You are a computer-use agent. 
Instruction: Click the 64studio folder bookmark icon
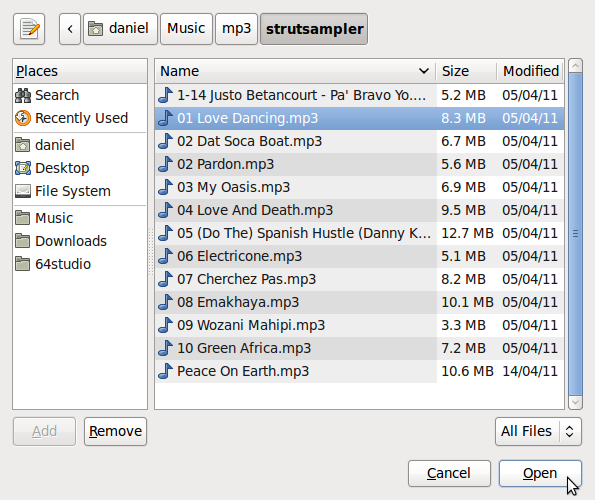tap(23, 264)
